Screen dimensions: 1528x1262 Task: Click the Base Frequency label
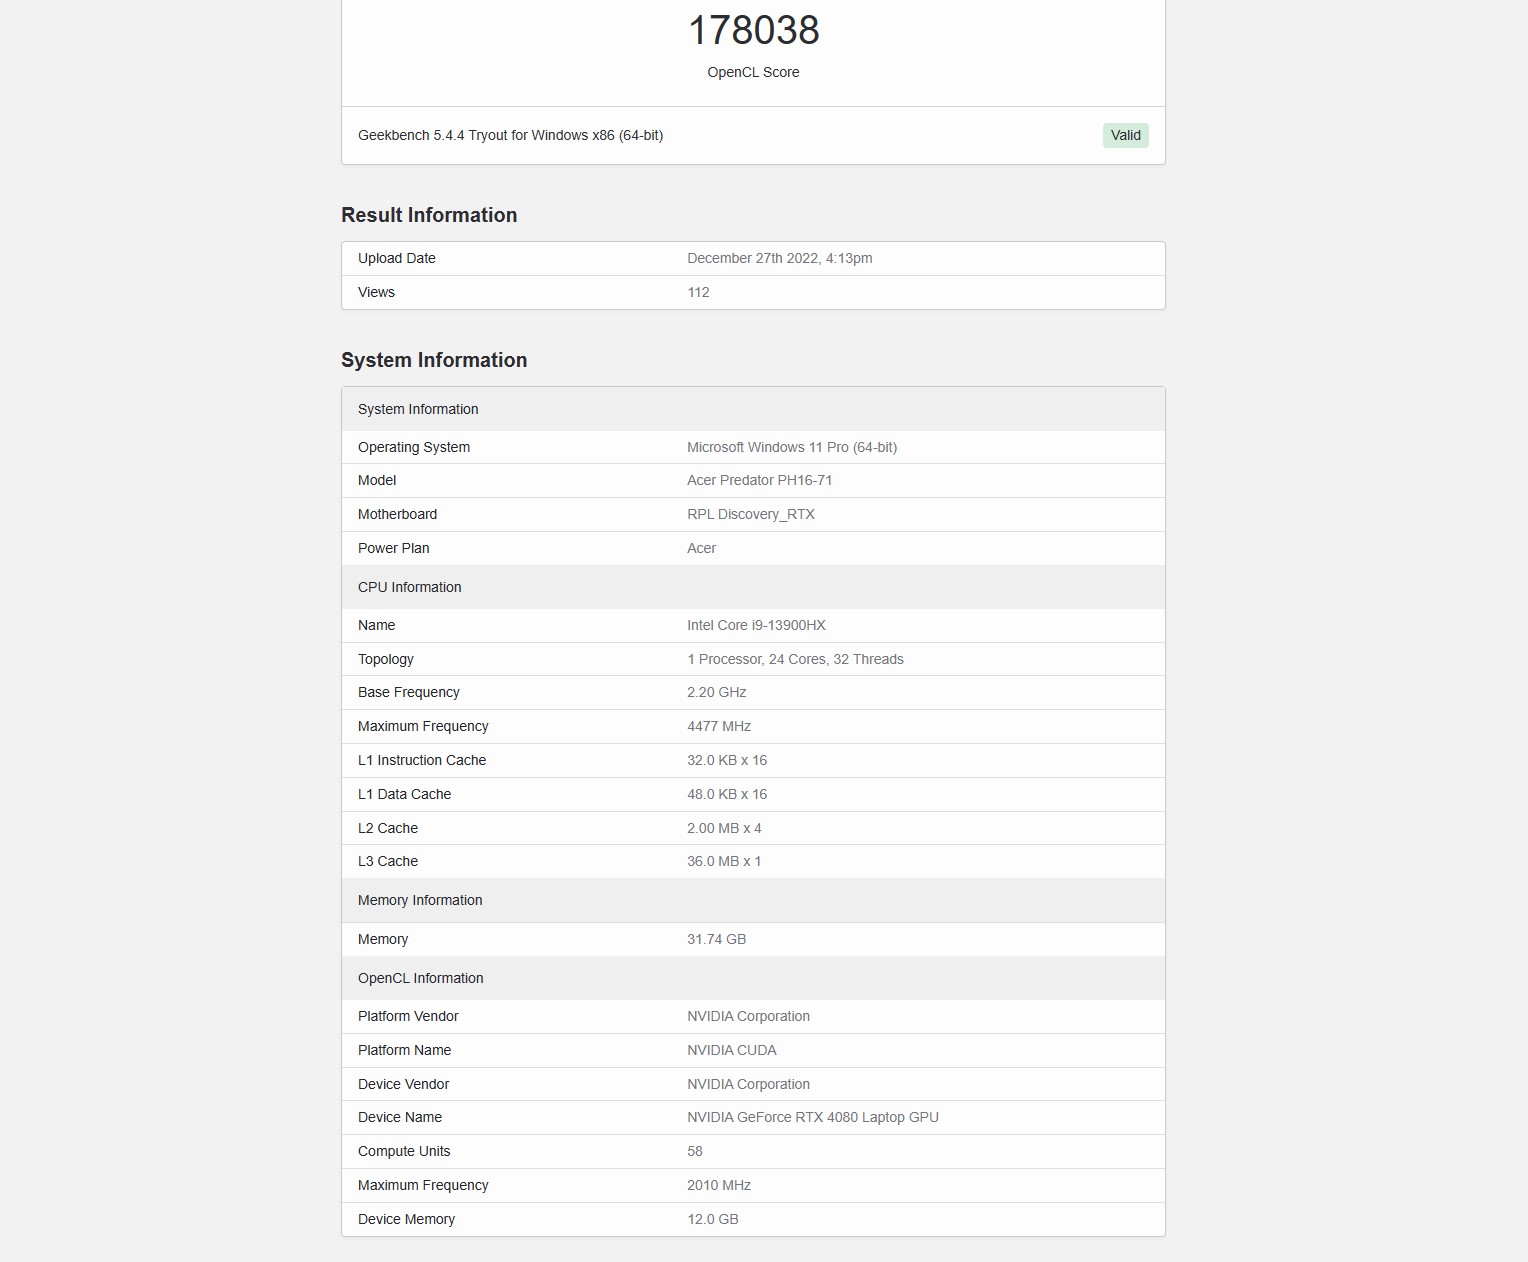coord(409,692)
